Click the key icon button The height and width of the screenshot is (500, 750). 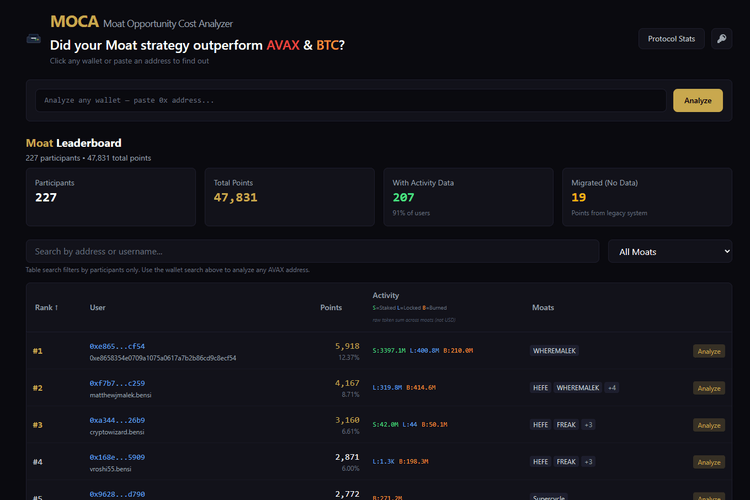coord(721,39)
